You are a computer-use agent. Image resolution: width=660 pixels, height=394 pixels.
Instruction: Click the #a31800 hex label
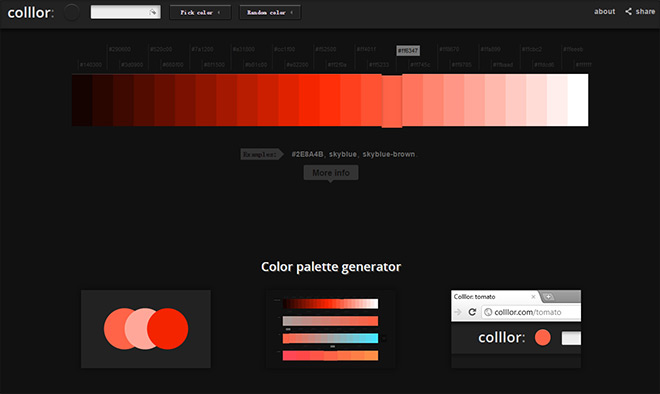pyautogui.click(x=243, y=49)
